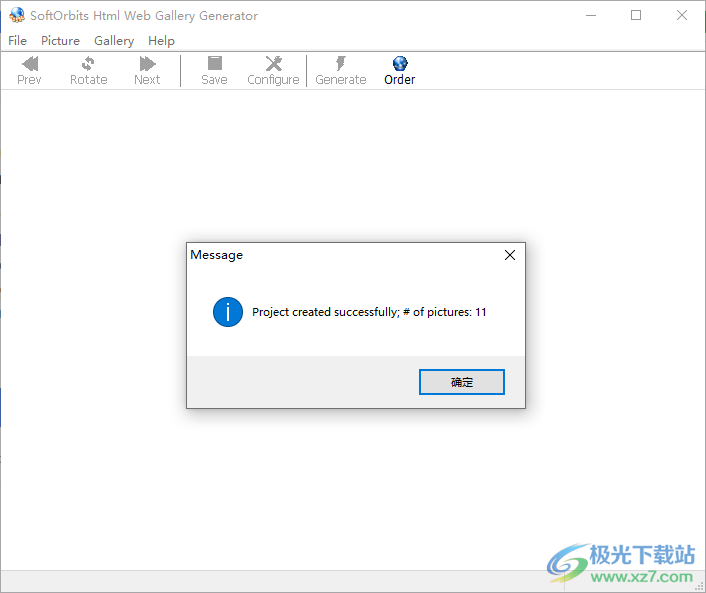This screenshot has width=706, height=593.
Task: Open the Gallery menu
Action: [114, 41]
